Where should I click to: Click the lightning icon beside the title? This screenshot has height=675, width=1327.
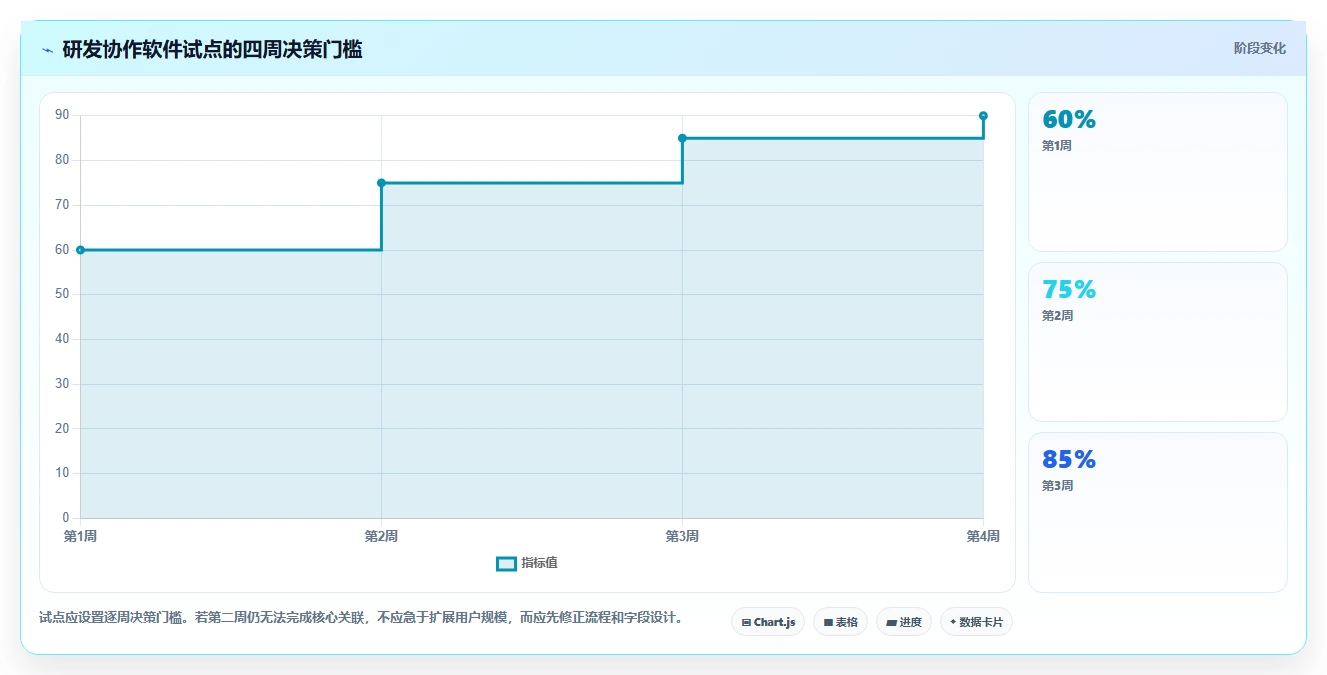pos(47,49)
